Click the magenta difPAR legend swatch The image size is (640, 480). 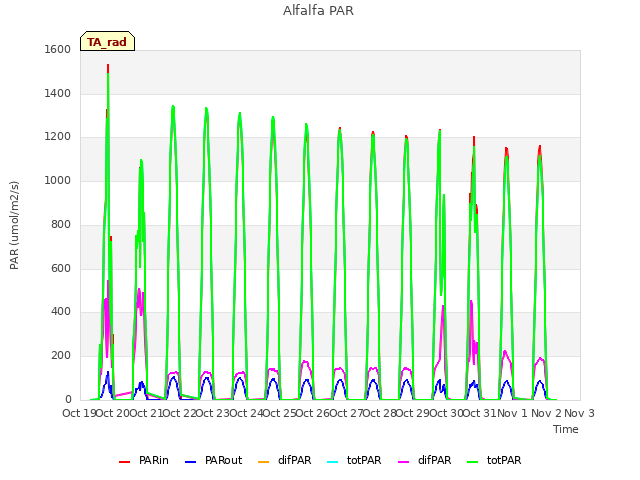pyautogui.click(x=403, y=462)
